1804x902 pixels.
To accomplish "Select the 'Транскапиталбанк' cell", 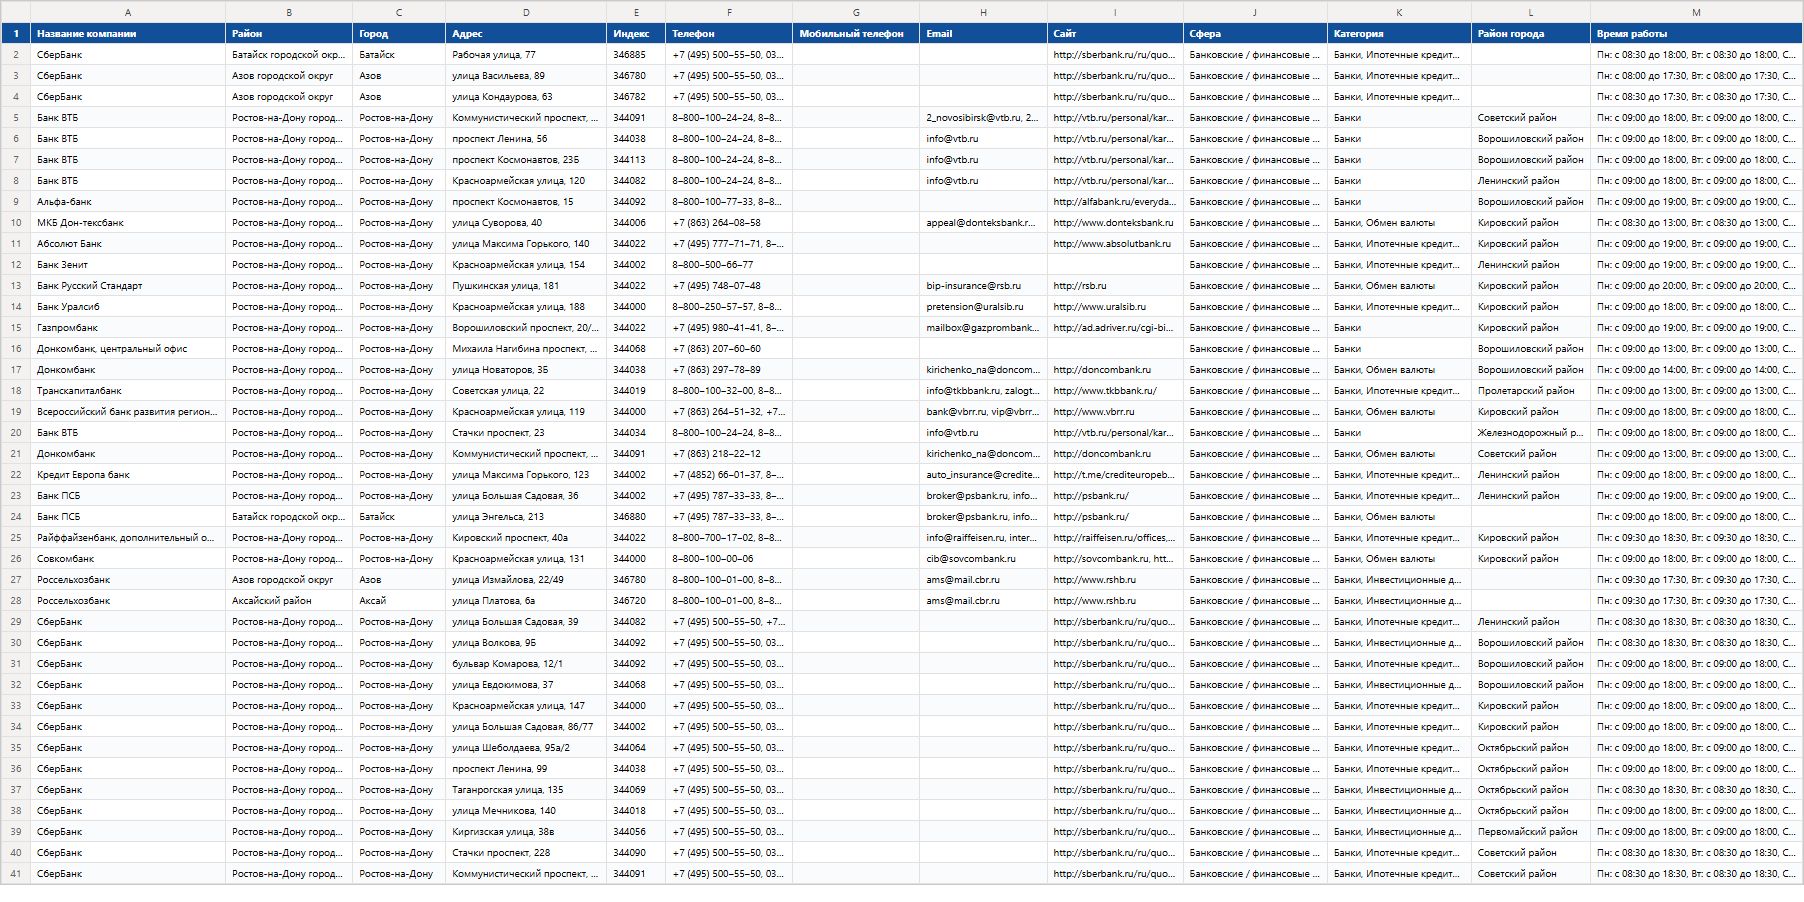I will click(128, 391).
